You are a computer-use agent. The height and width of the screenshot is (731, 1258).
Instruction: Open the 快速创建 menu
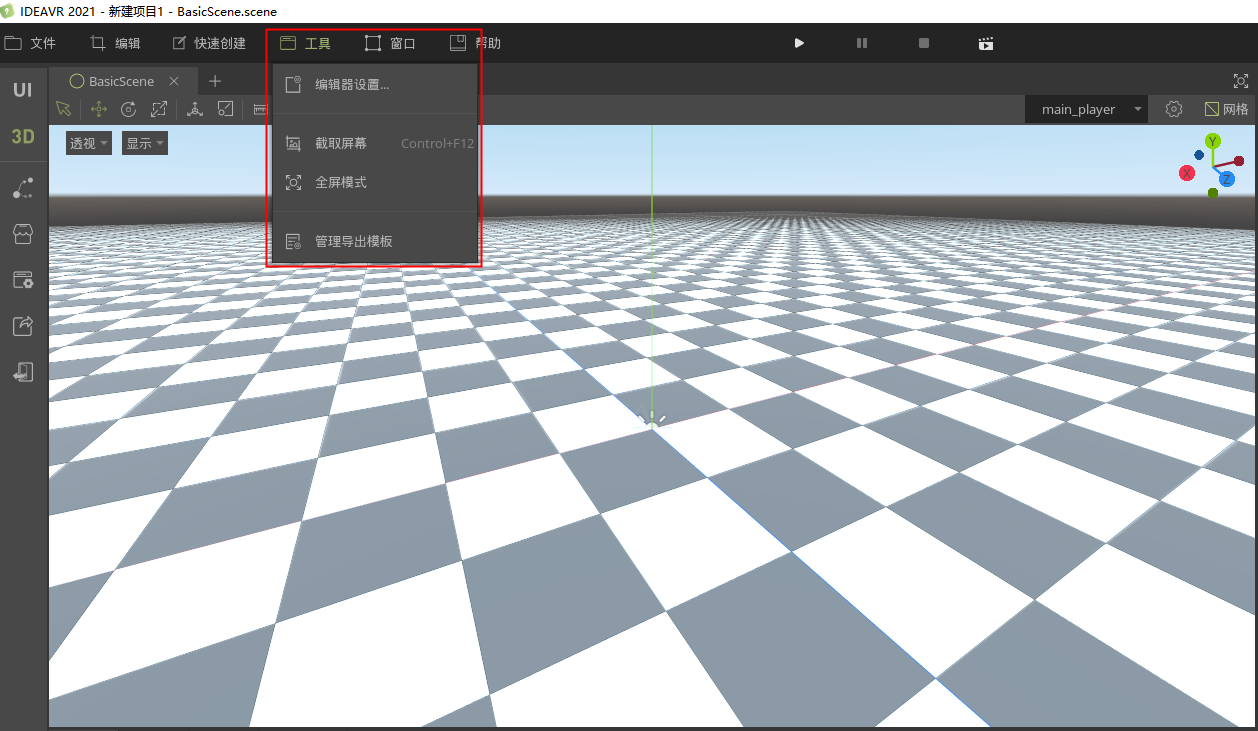click(x=209, y=43)
